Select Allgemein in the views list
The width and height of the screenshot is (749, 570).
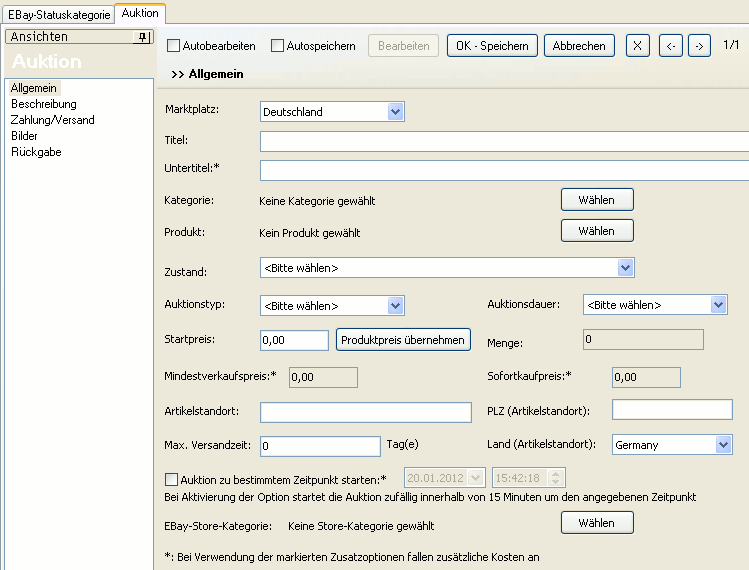pos(33,88)
